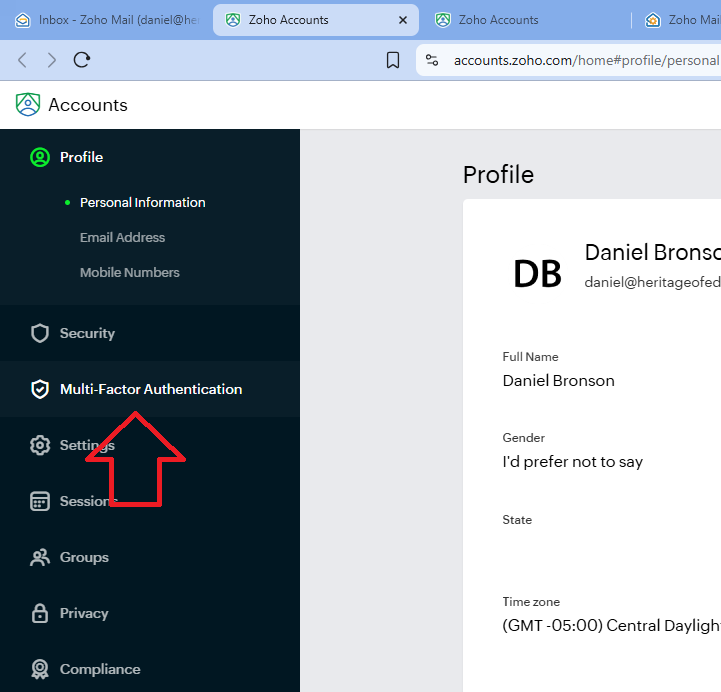The height and width of the screenshot is (692, 721).
Task: Open the Sessions section label
Action: point(89,501)
